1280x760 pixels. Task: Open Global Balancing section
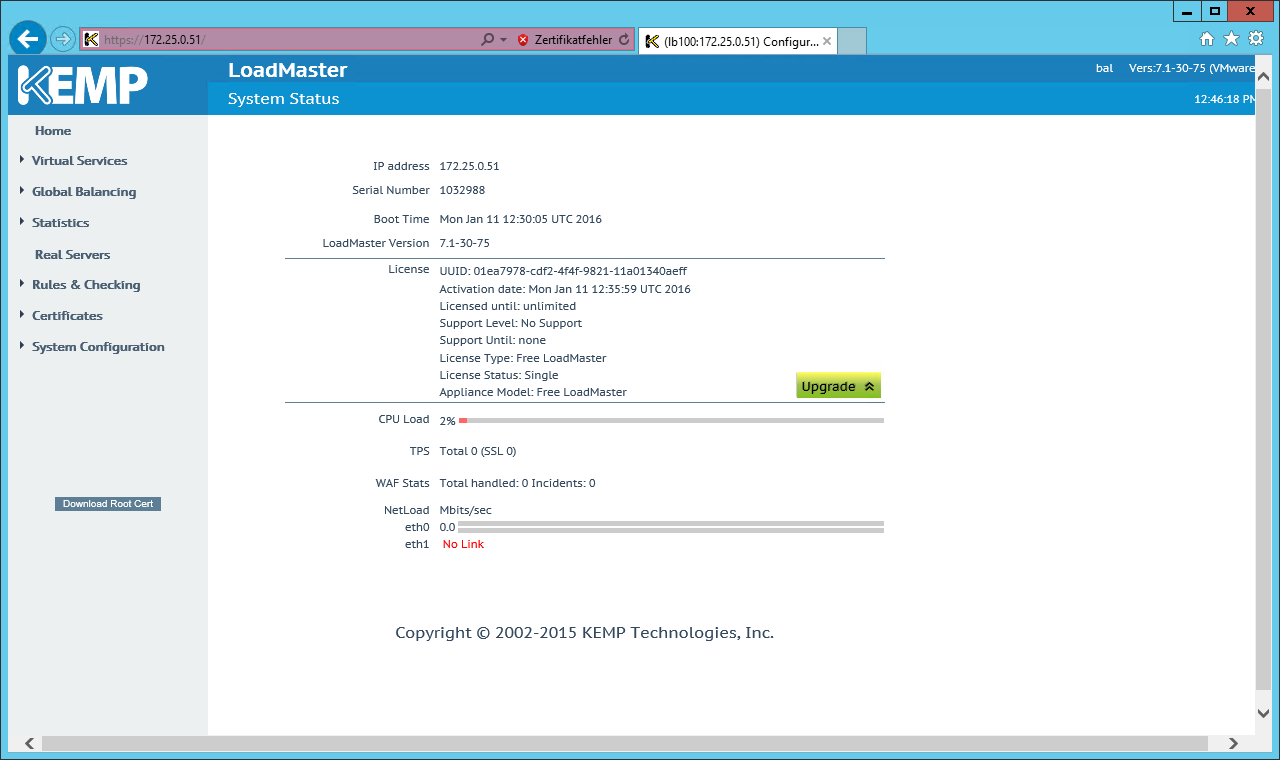pyautogui.click(x=84, y=192)
